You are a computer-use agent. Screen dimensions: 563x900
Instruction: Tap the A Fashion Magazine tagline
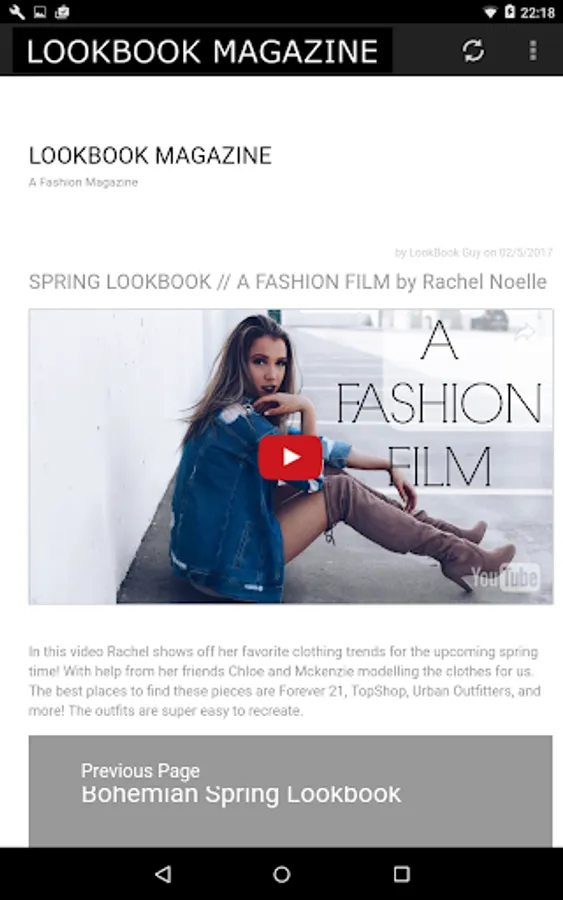83,183
